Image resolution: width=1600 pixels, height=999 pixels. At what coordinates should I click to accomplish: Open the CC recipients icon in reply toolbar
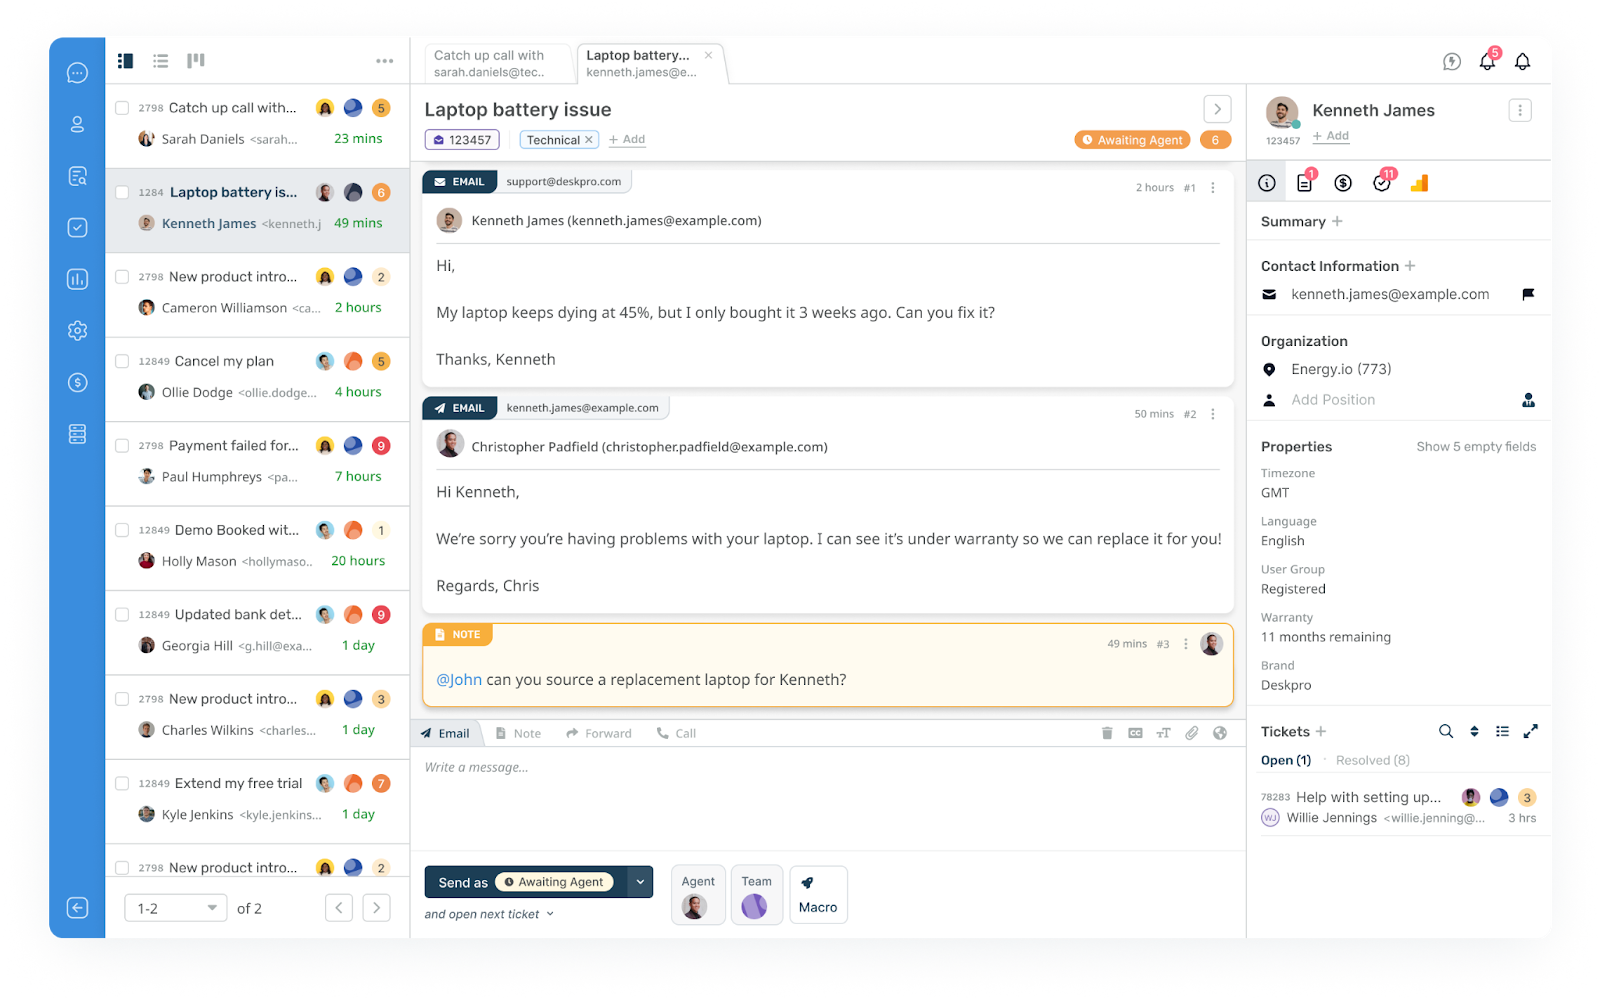click(1135, 732)
